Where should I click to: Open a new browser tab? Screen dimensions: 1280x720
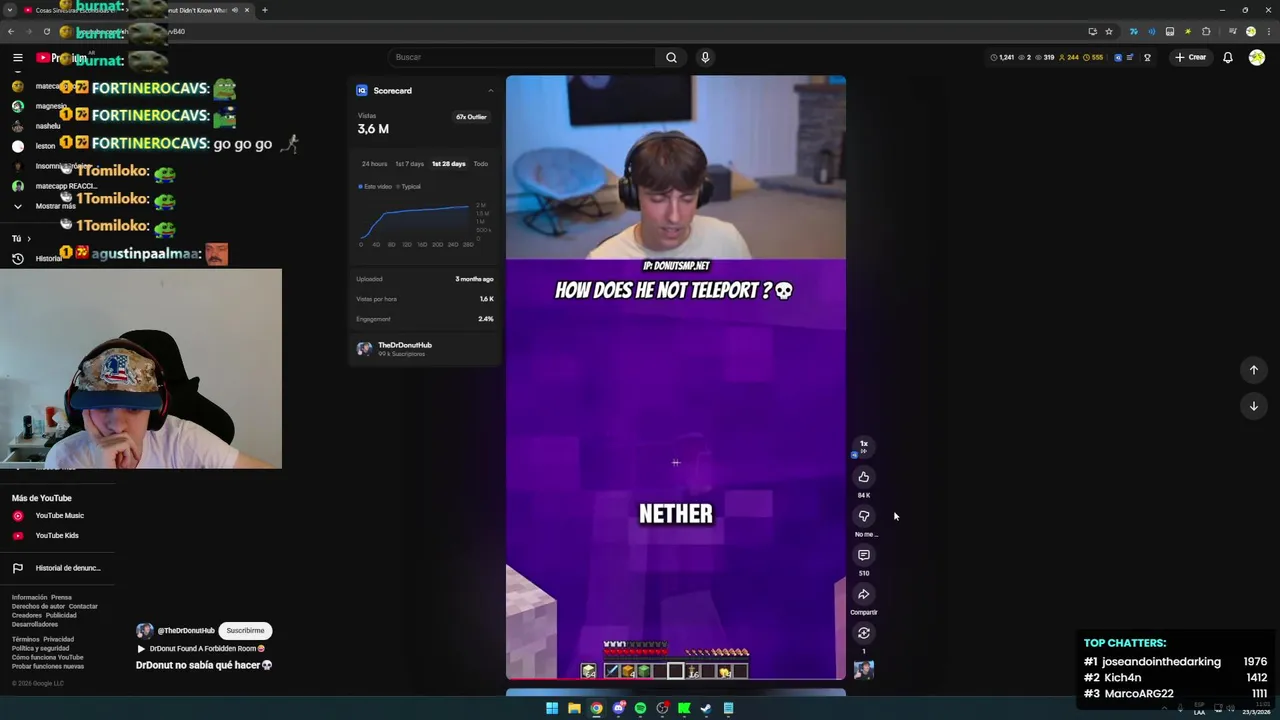265,10
